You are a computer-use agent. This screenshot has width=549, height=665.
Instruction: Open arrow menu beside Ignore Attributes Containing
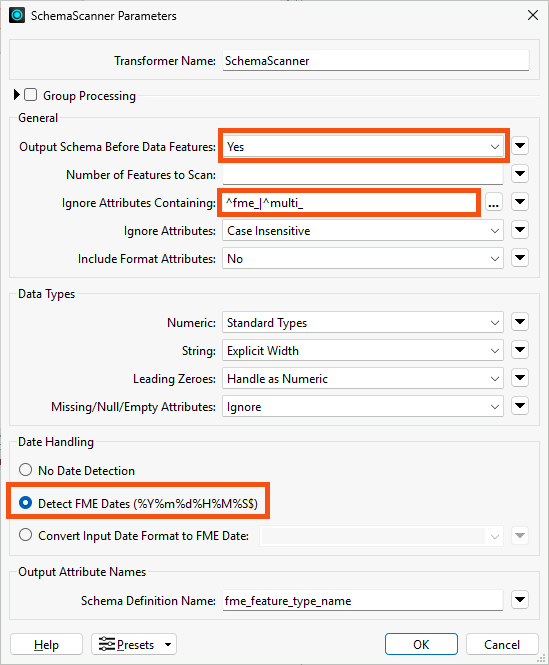click(x=520, y=201)
